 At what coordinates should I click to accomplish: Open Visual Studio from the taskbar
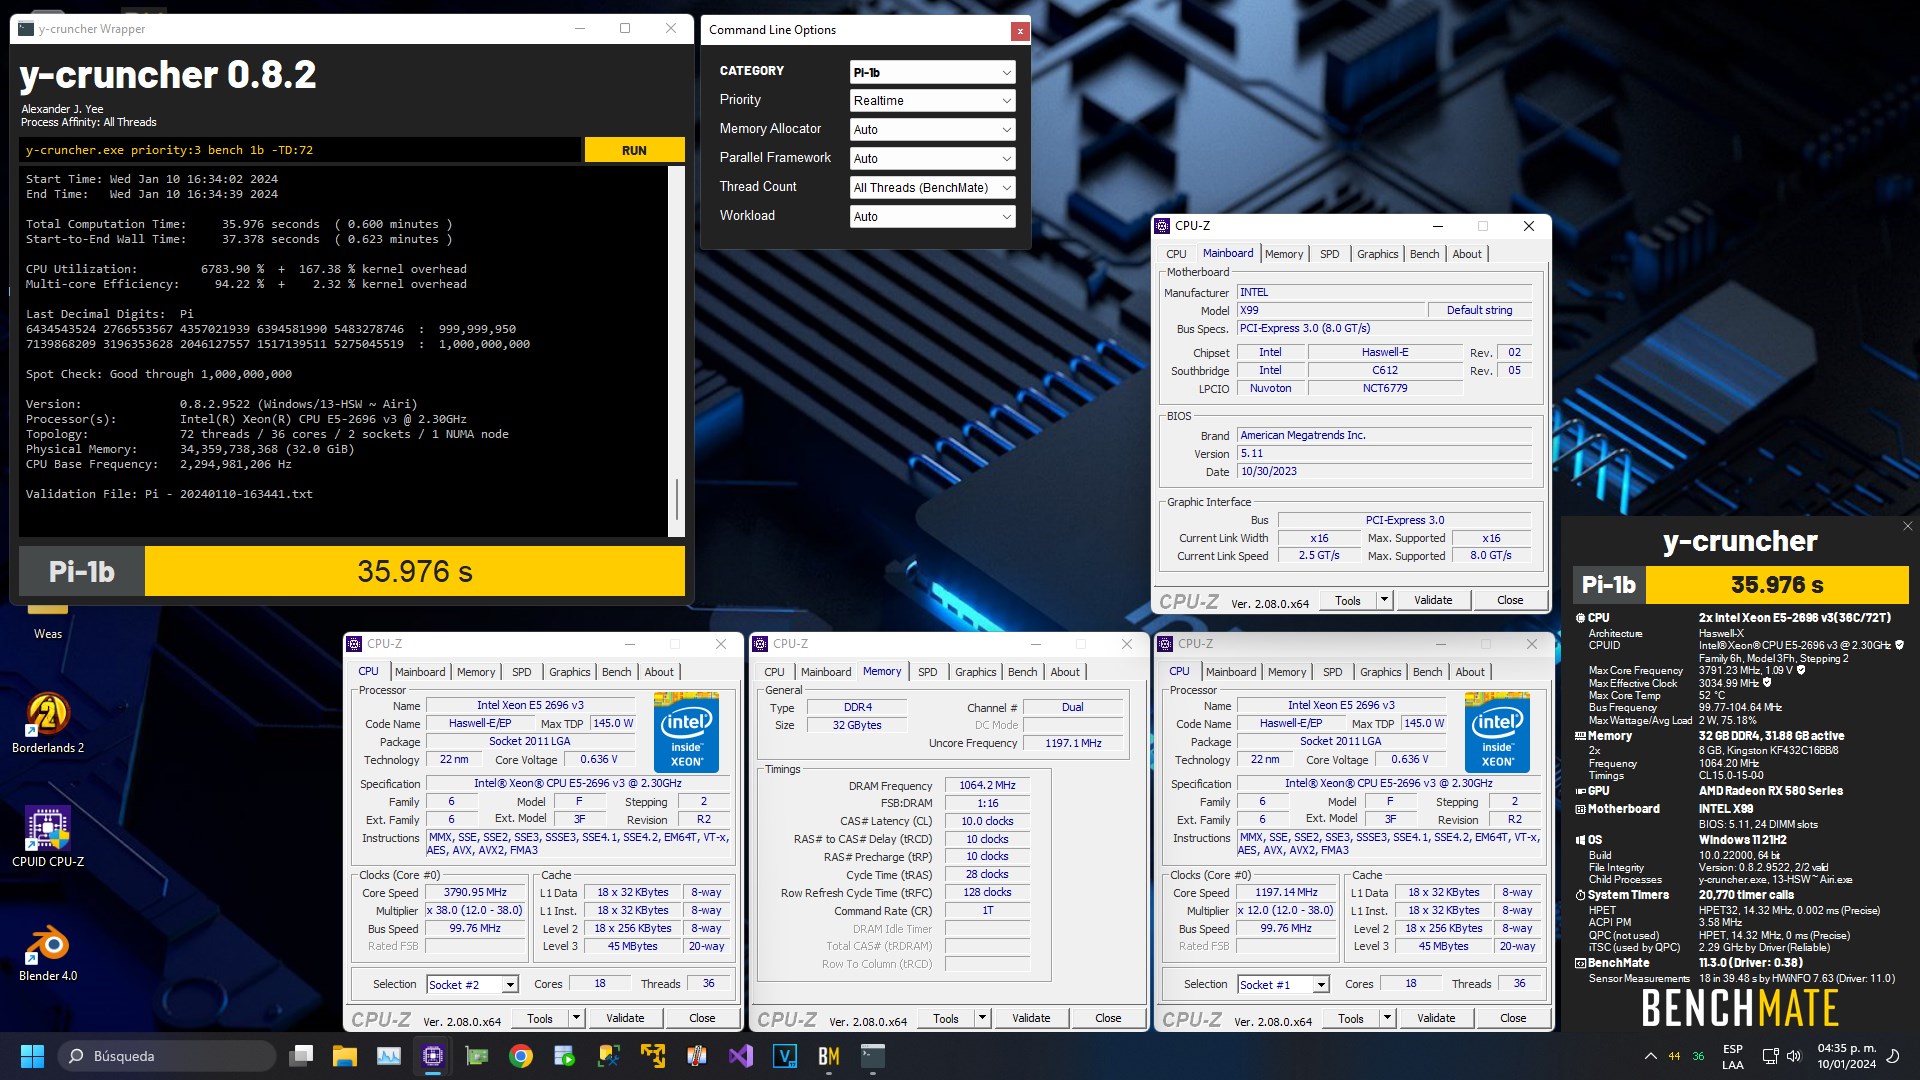(x=741, y=1056)
